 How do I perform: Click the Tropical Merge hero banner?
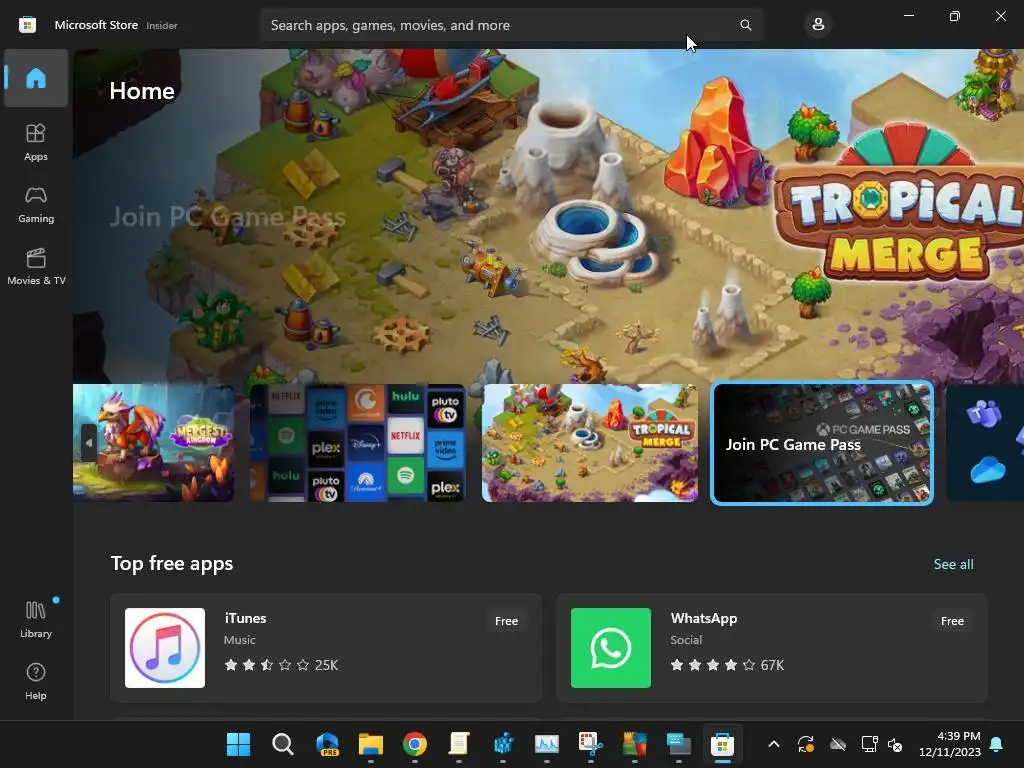click(x=549, y=216)
